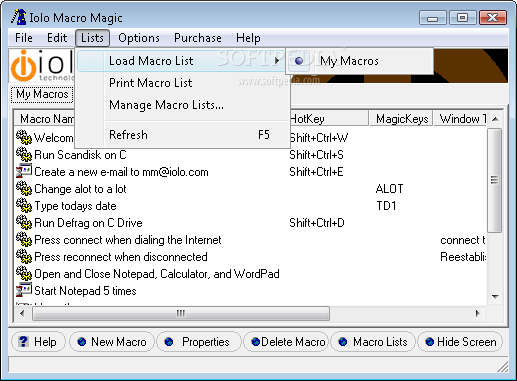Sort by the Window Title column header

(x=460, y=118)
